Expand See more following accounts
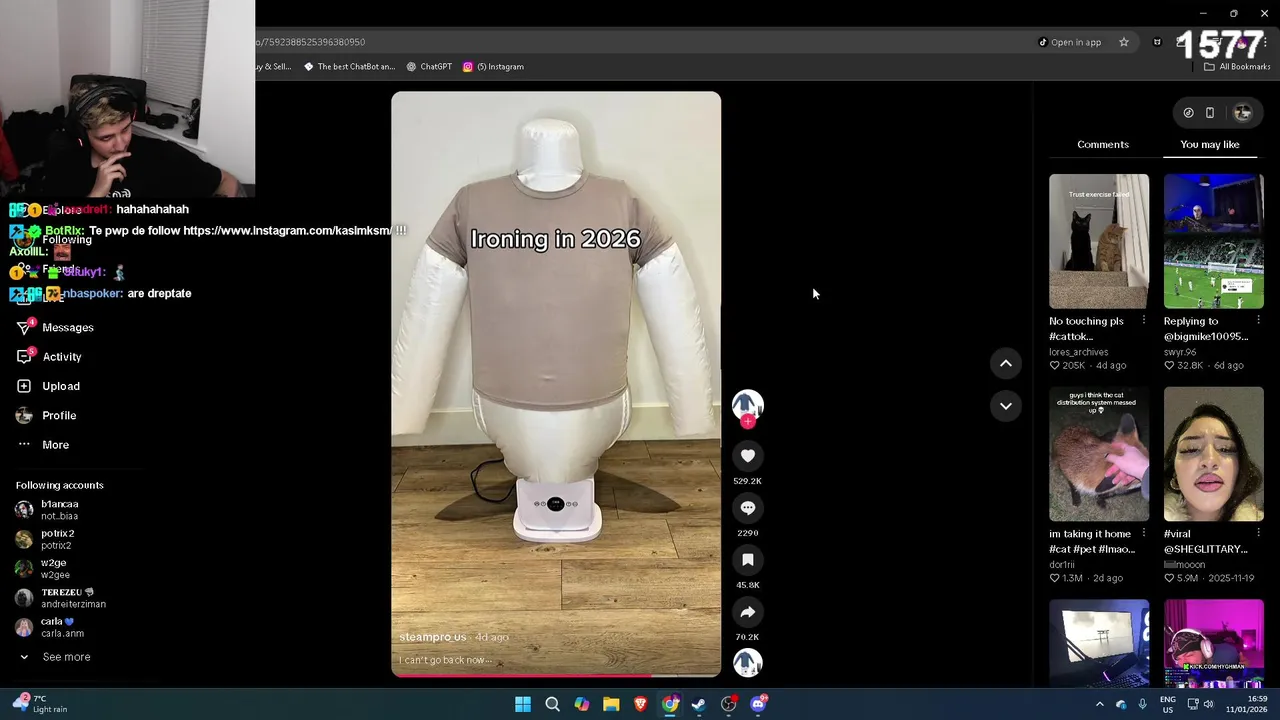The width and height of the screenshot is (1280, 720). click(x=55, y=657)
